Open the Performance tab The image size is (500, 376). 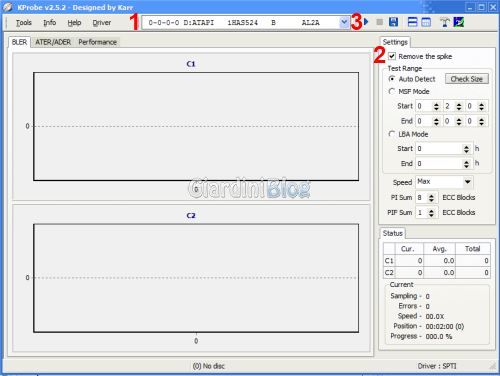tap(97, 42)
